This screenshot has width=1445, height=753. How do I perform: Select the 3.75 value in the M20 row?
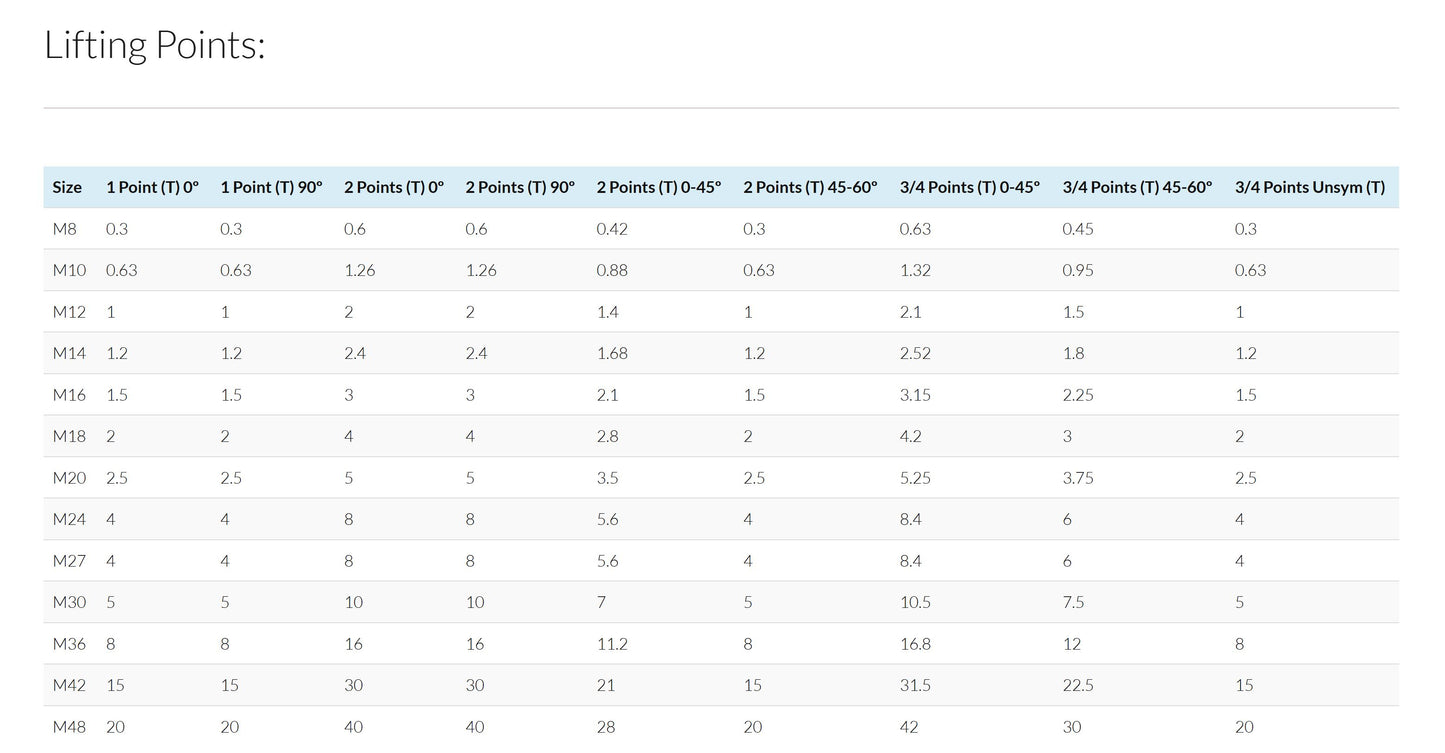tap(1078, 478)
